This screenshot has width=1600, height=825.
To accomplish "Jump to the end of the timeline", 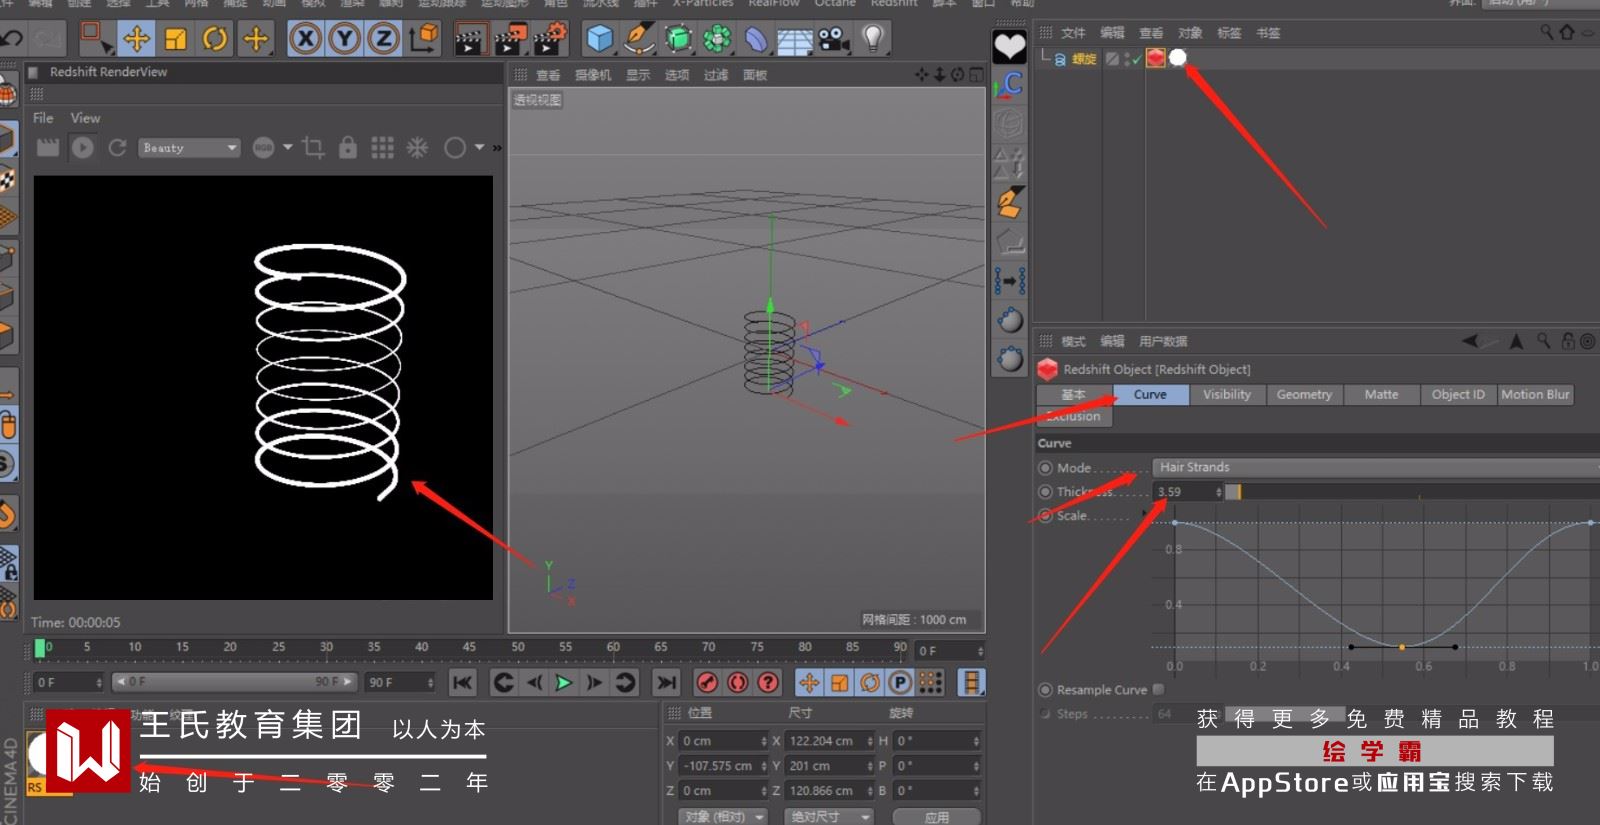I will point(666,683).
